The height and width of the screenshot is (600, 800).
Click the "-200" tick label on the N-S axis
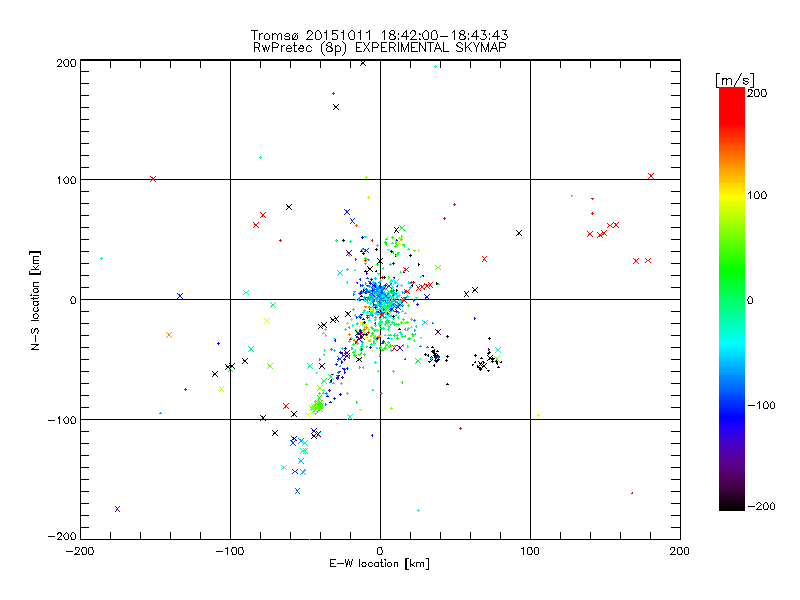click(x=62, y=536)
